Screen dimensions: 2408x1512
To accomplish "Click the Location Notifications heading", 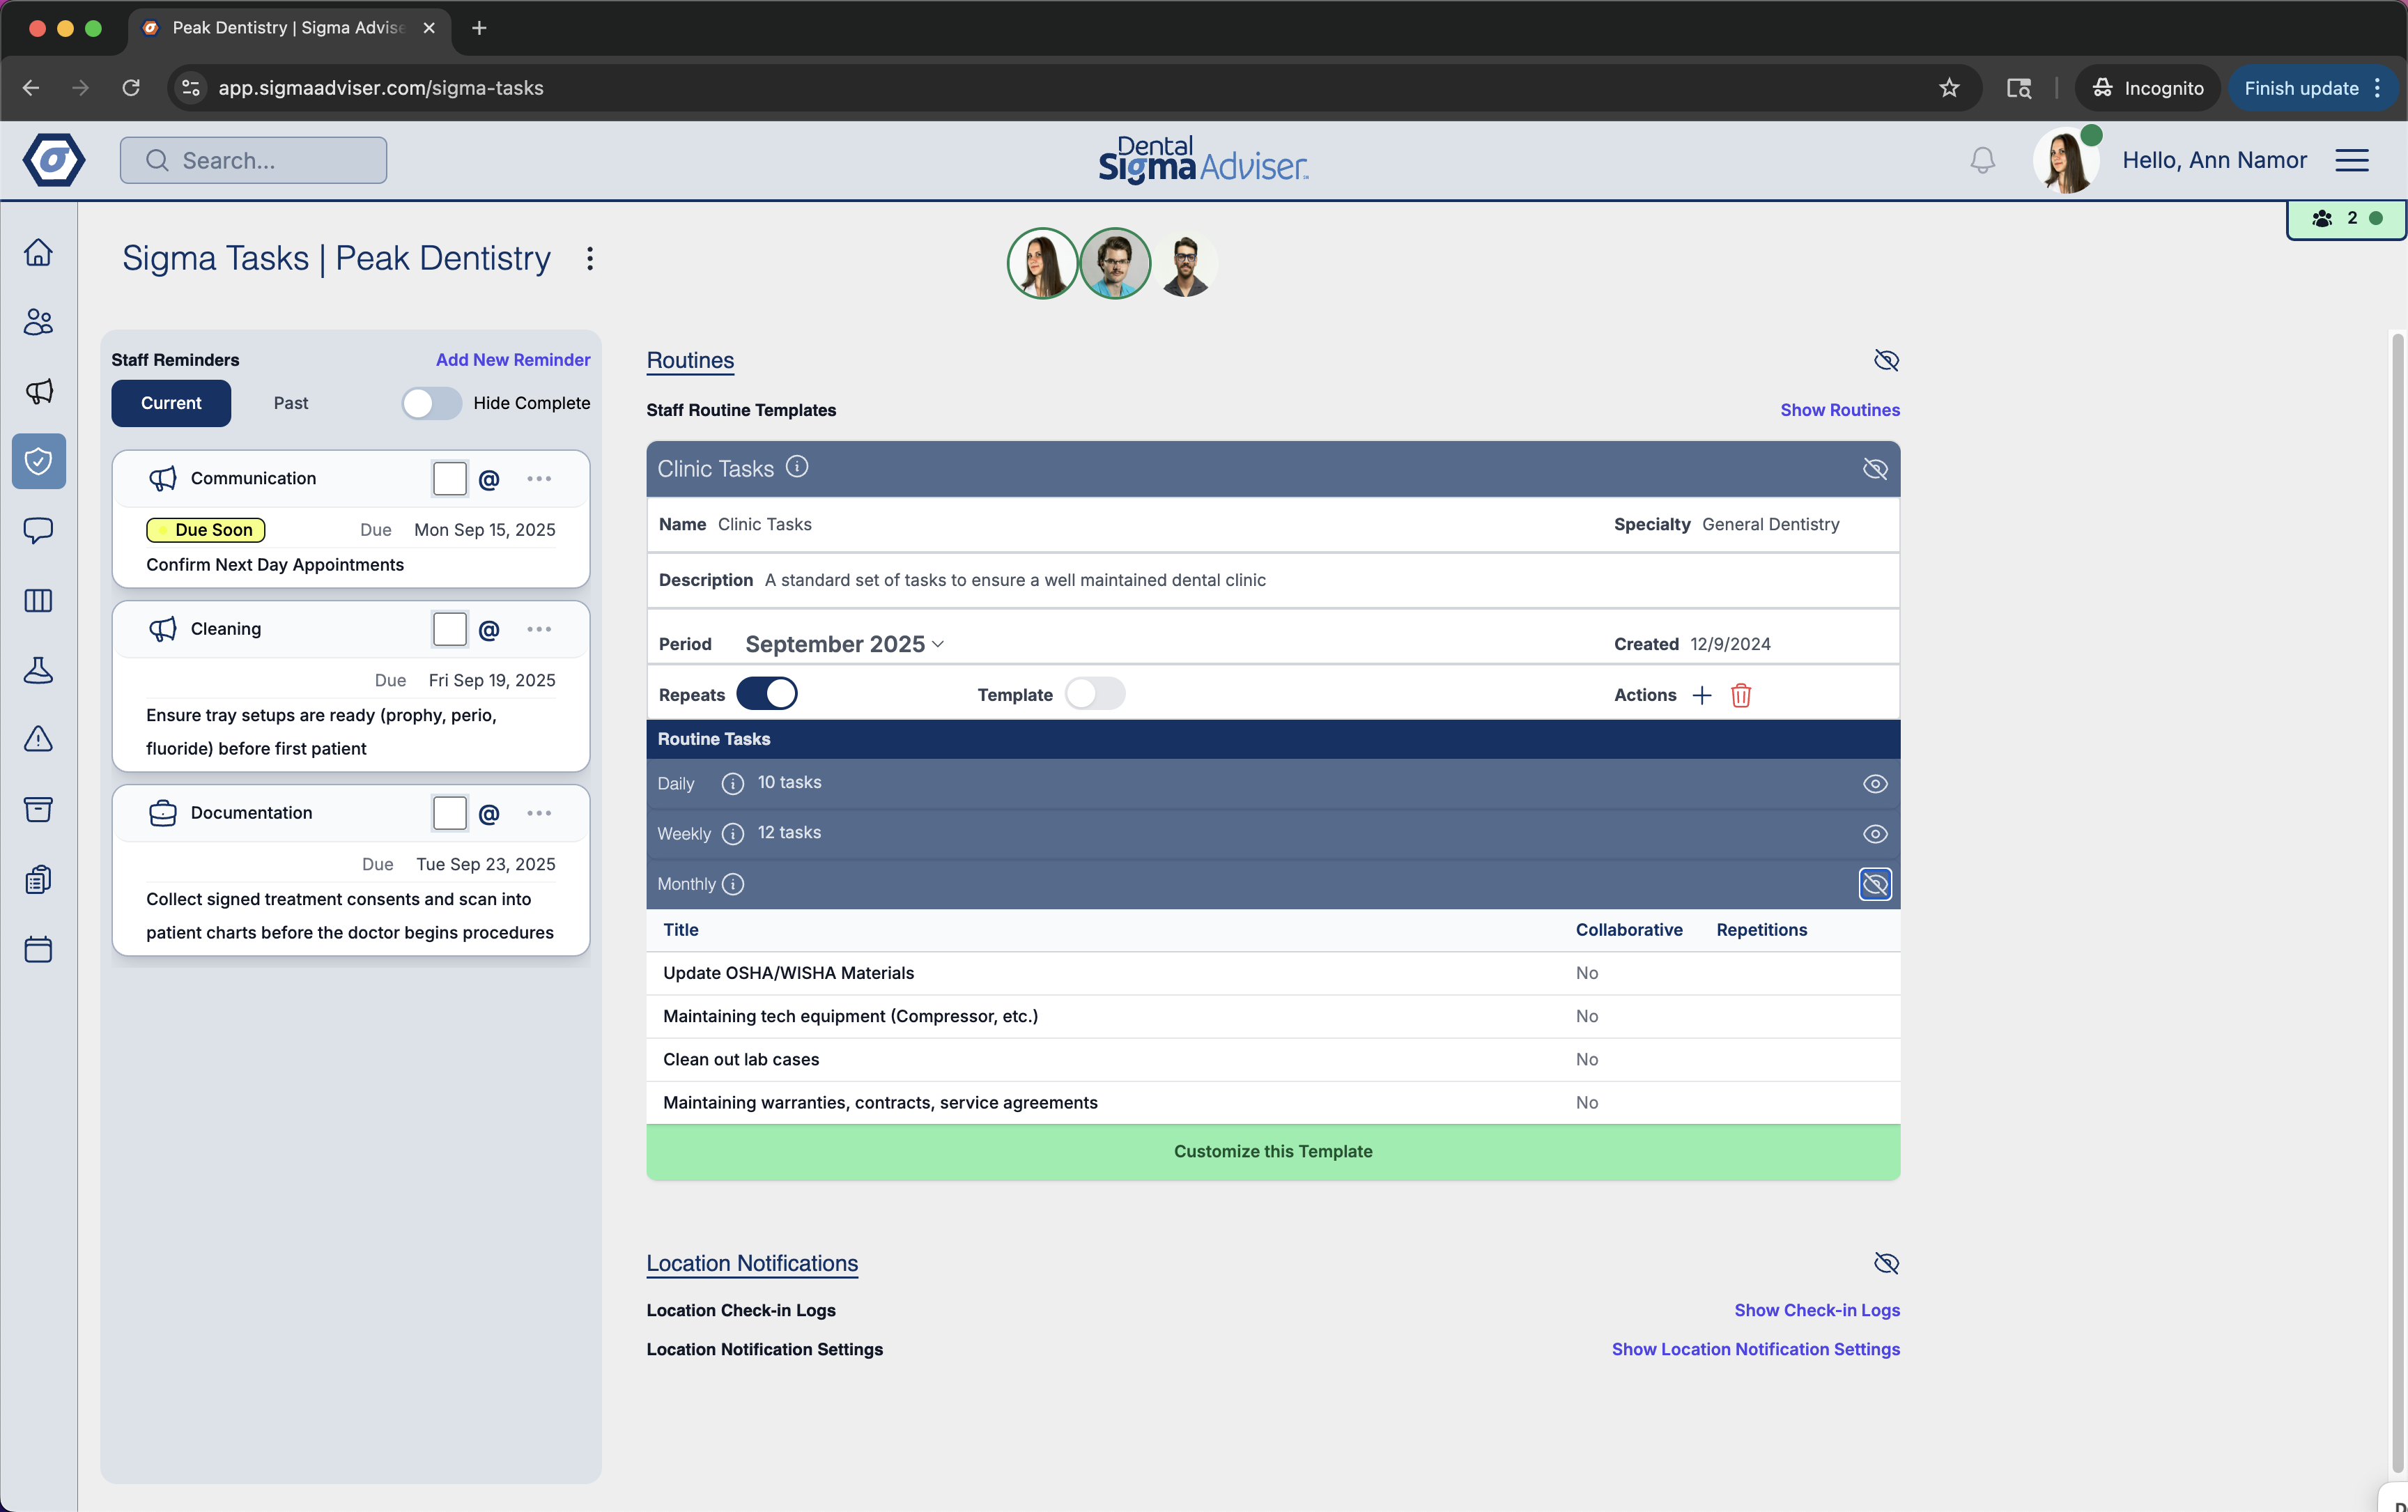I will [752, 1263].
